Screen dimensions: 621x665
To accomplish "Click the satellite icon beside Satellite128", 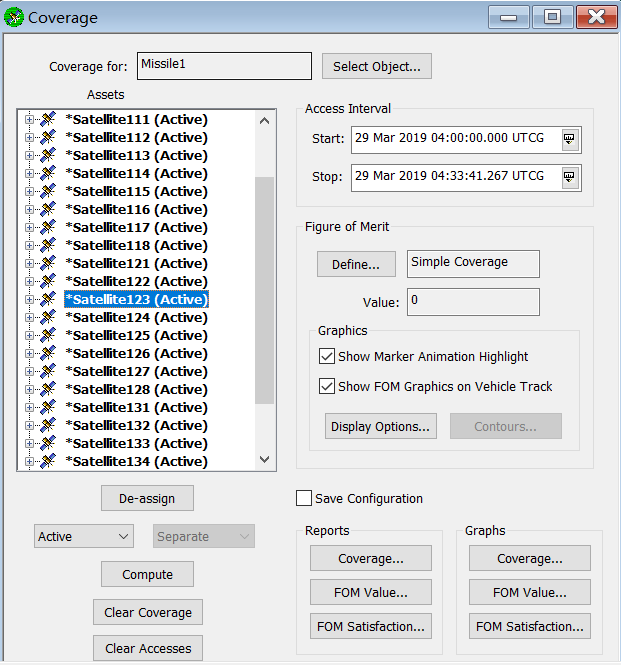I will (48, 389).
